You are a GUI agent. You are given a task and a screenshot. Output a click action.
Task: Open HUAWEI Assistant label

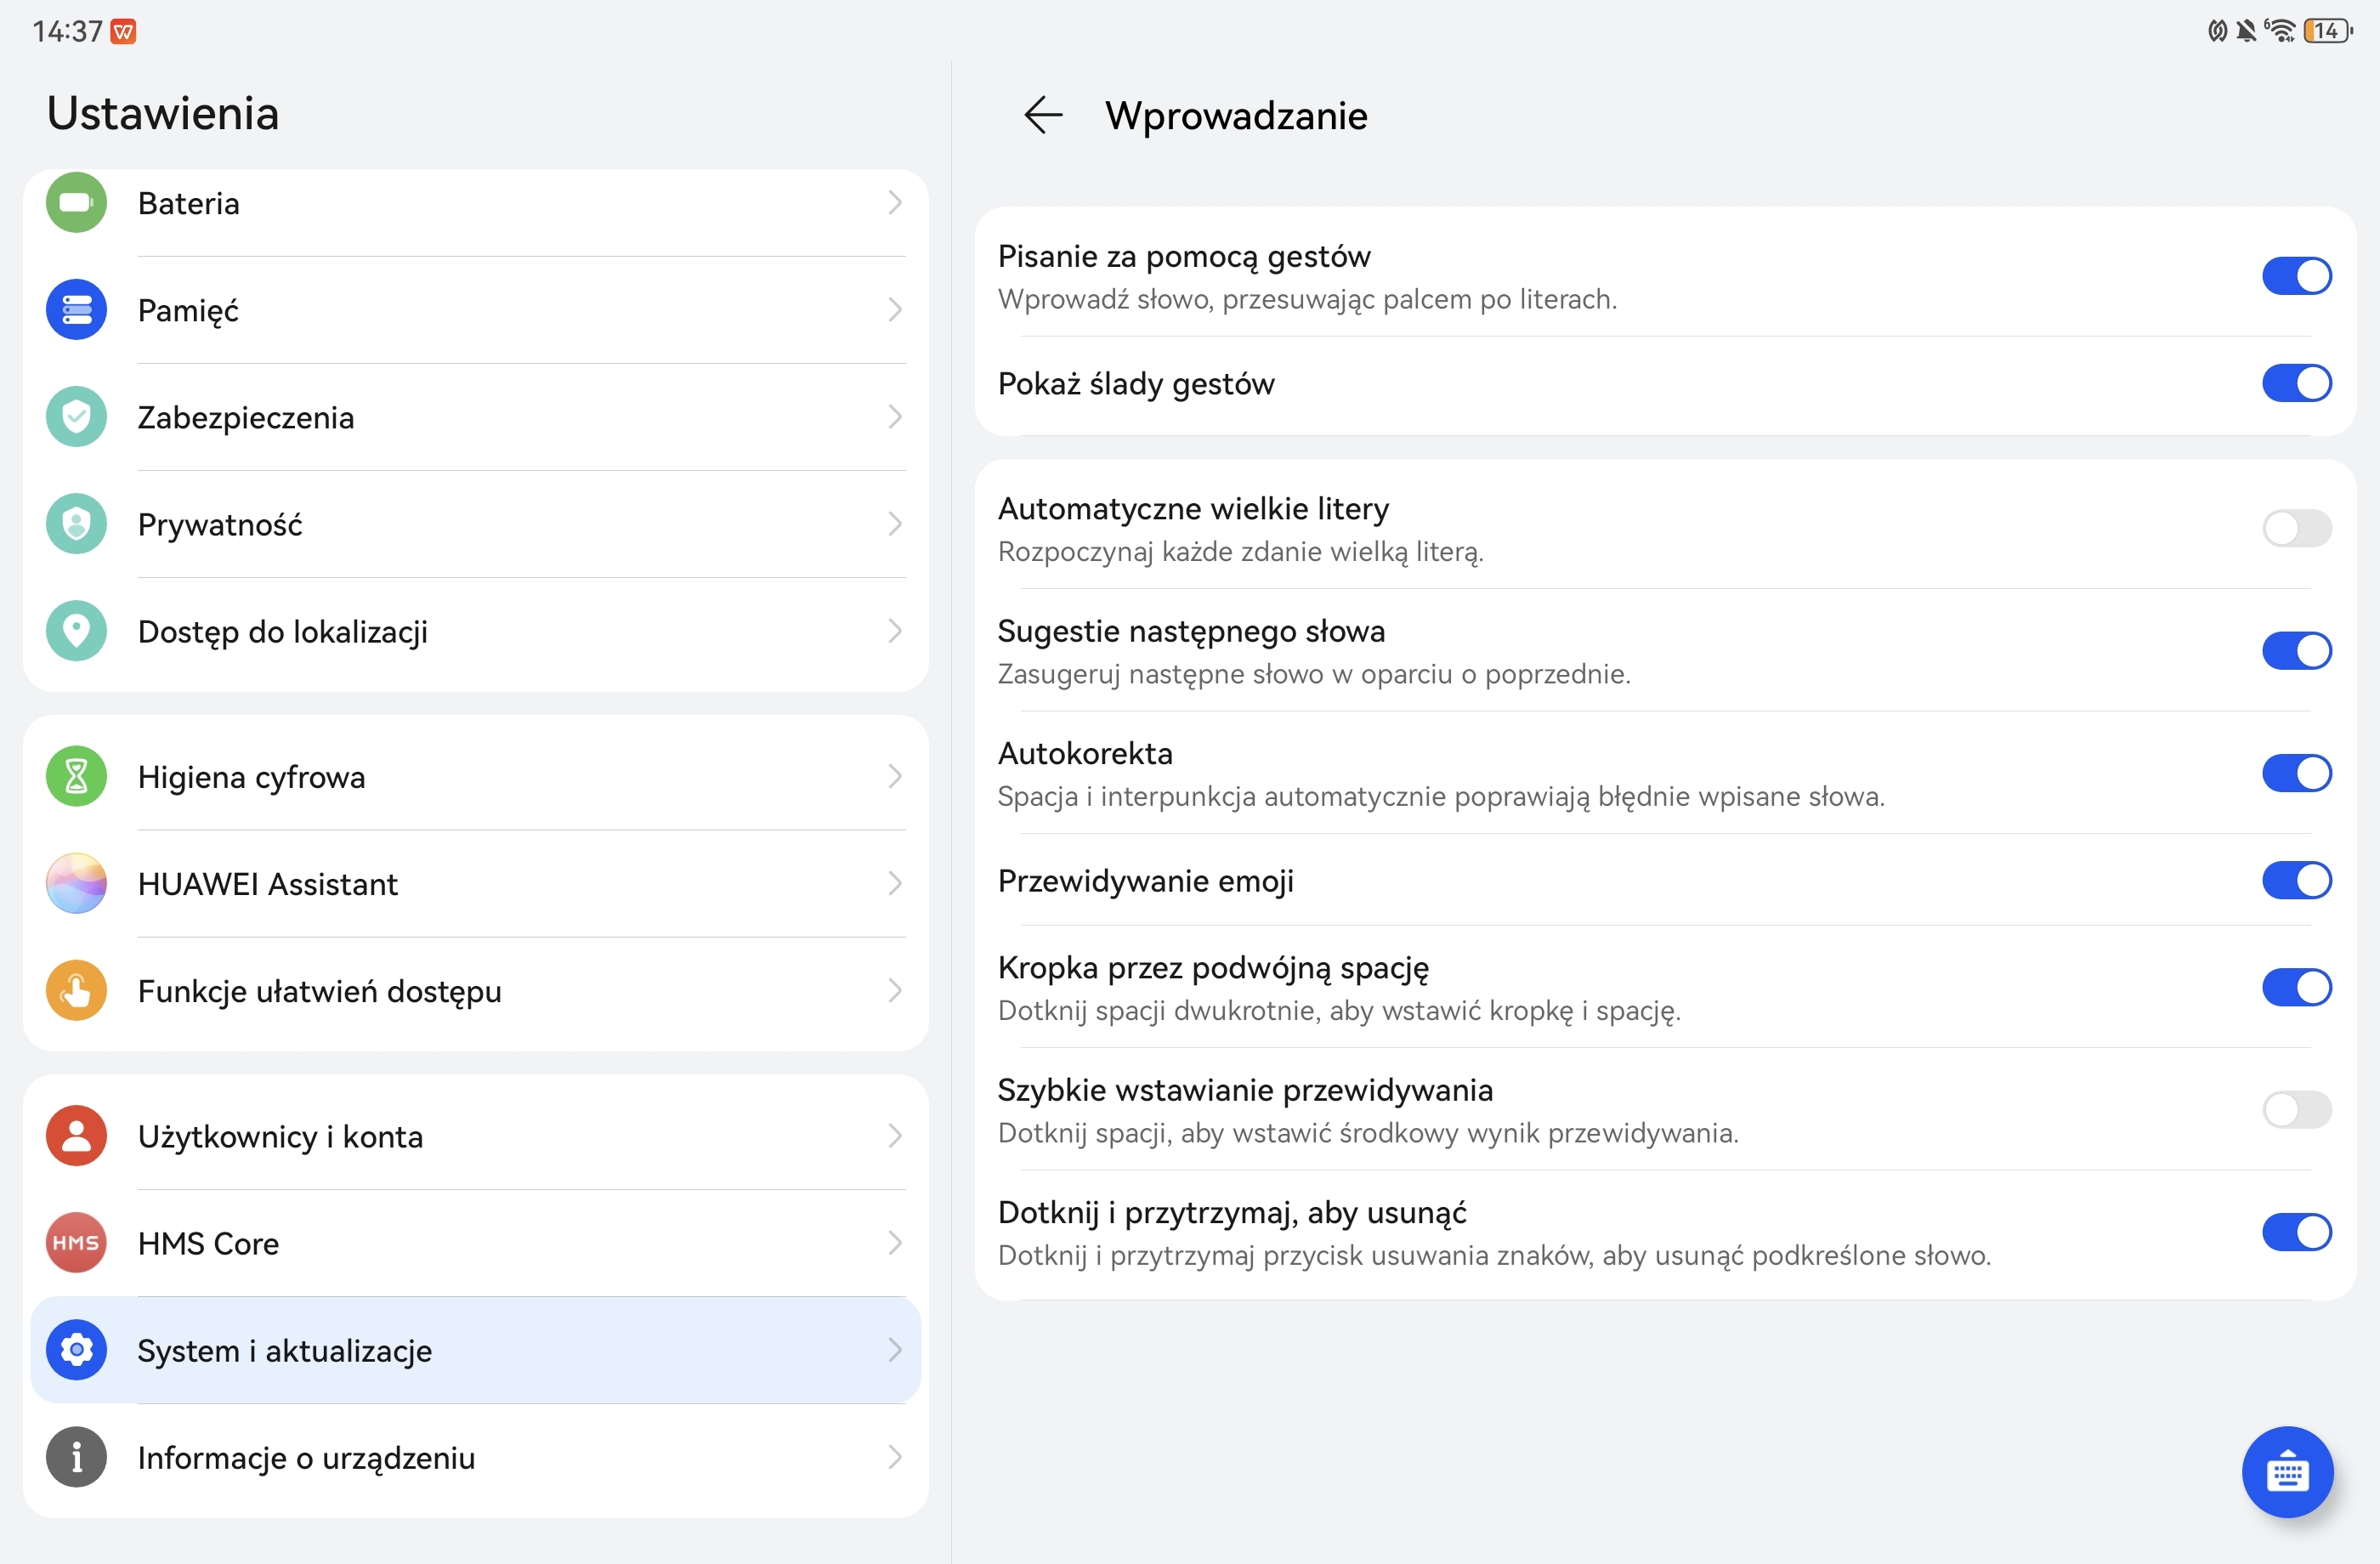[x=268, y=884]
